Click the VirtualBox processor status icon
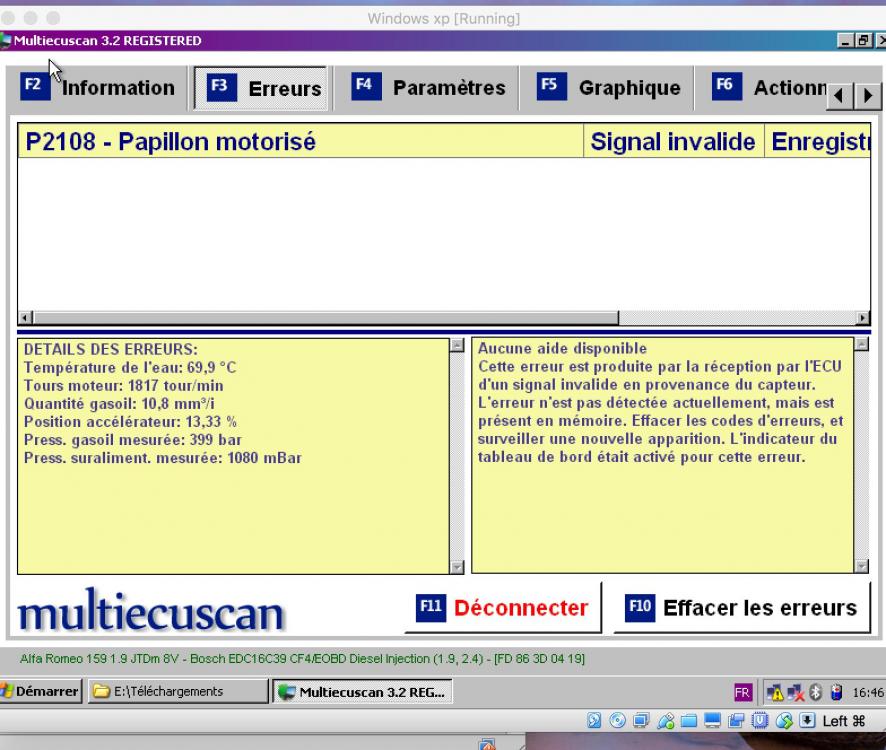The height and width of the screenshot is (750, 886). coord(758,718)
